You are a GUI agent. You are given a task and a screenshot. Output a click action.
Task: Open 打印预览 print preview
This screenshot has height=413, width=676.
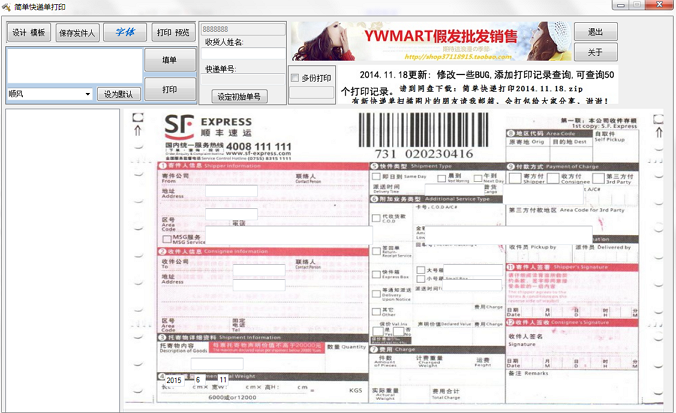point(173,32)
